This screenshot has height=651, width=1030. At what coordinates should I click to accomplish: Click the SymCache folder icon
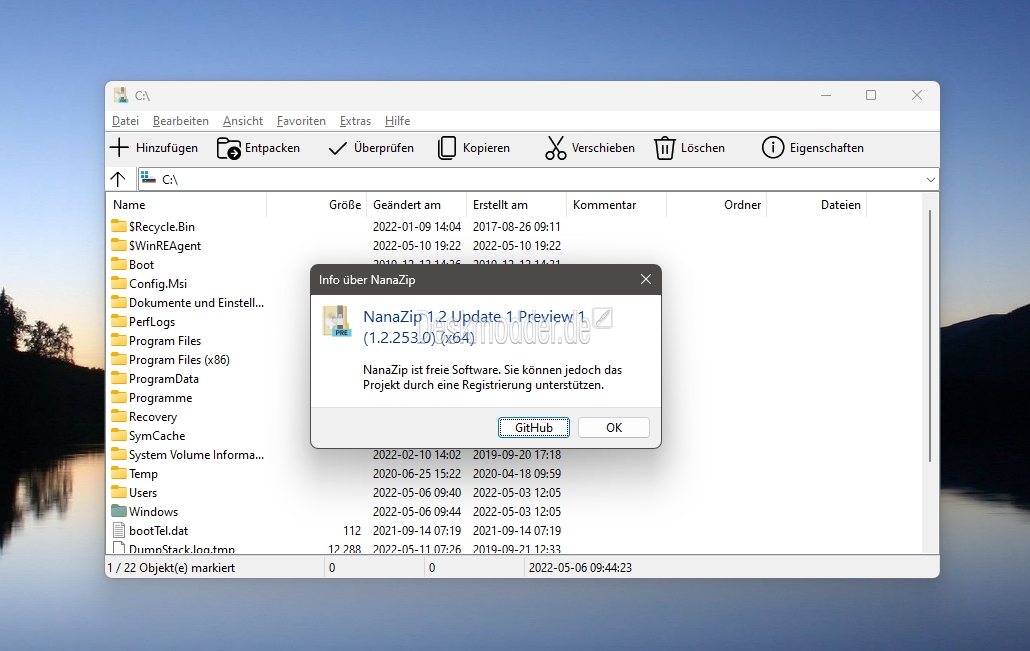(119, 436)
